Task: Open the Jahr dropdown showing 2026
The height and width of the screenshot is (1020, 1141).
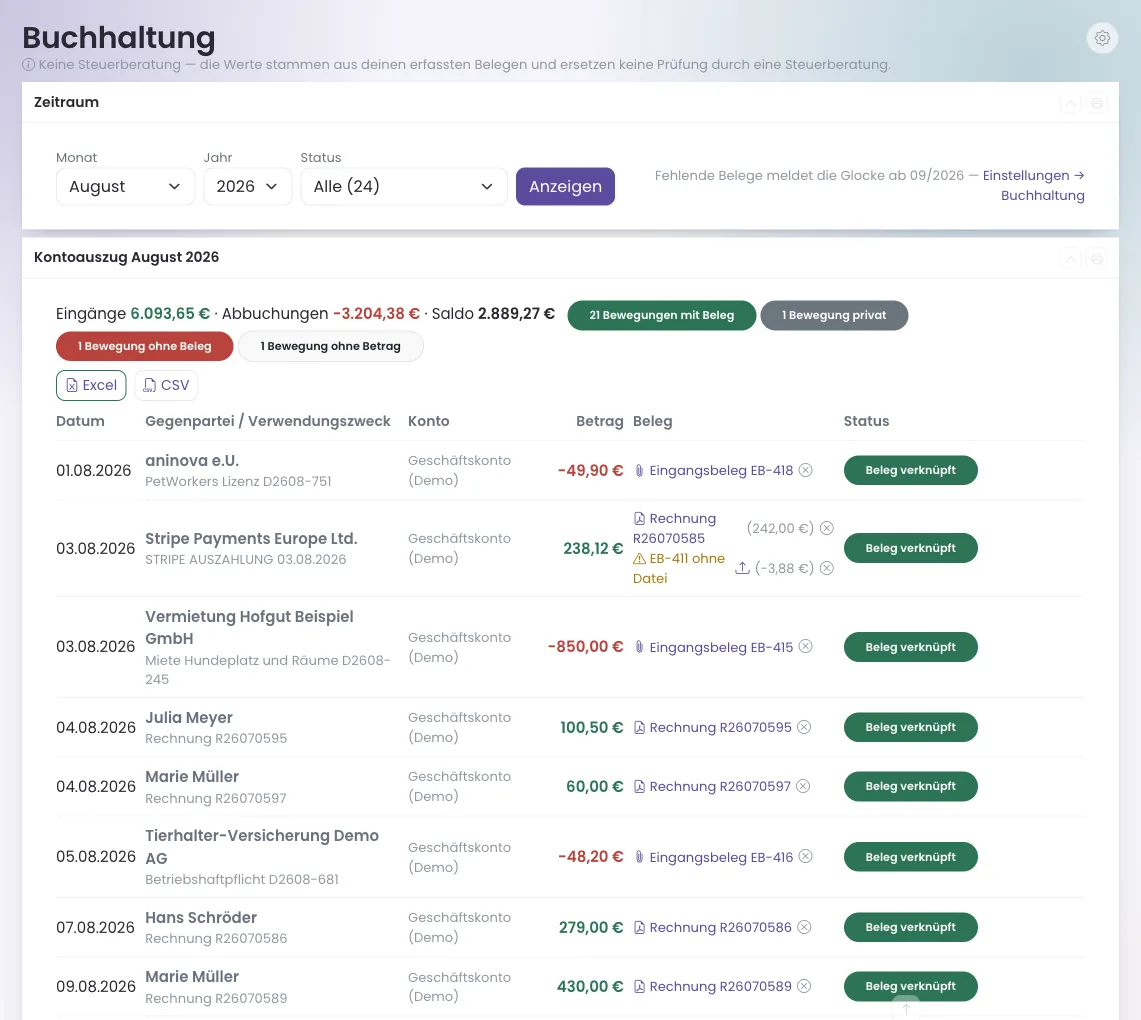Action: point(247,187)
